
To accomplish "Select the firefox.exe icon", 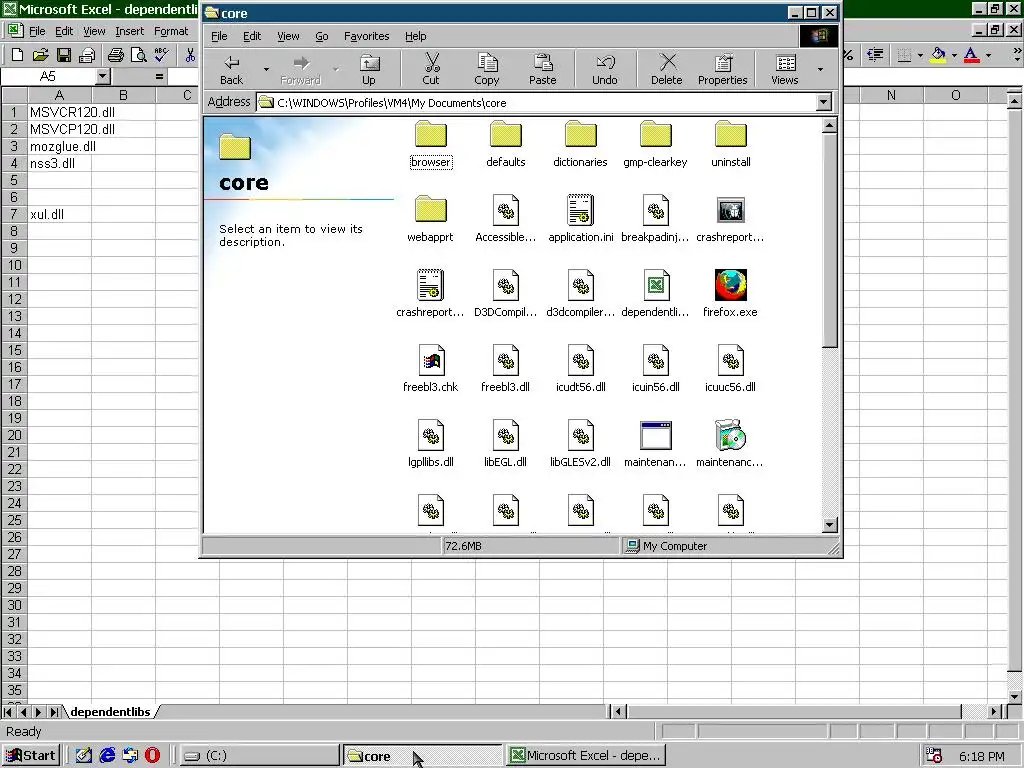I will (x=730, y=295).
